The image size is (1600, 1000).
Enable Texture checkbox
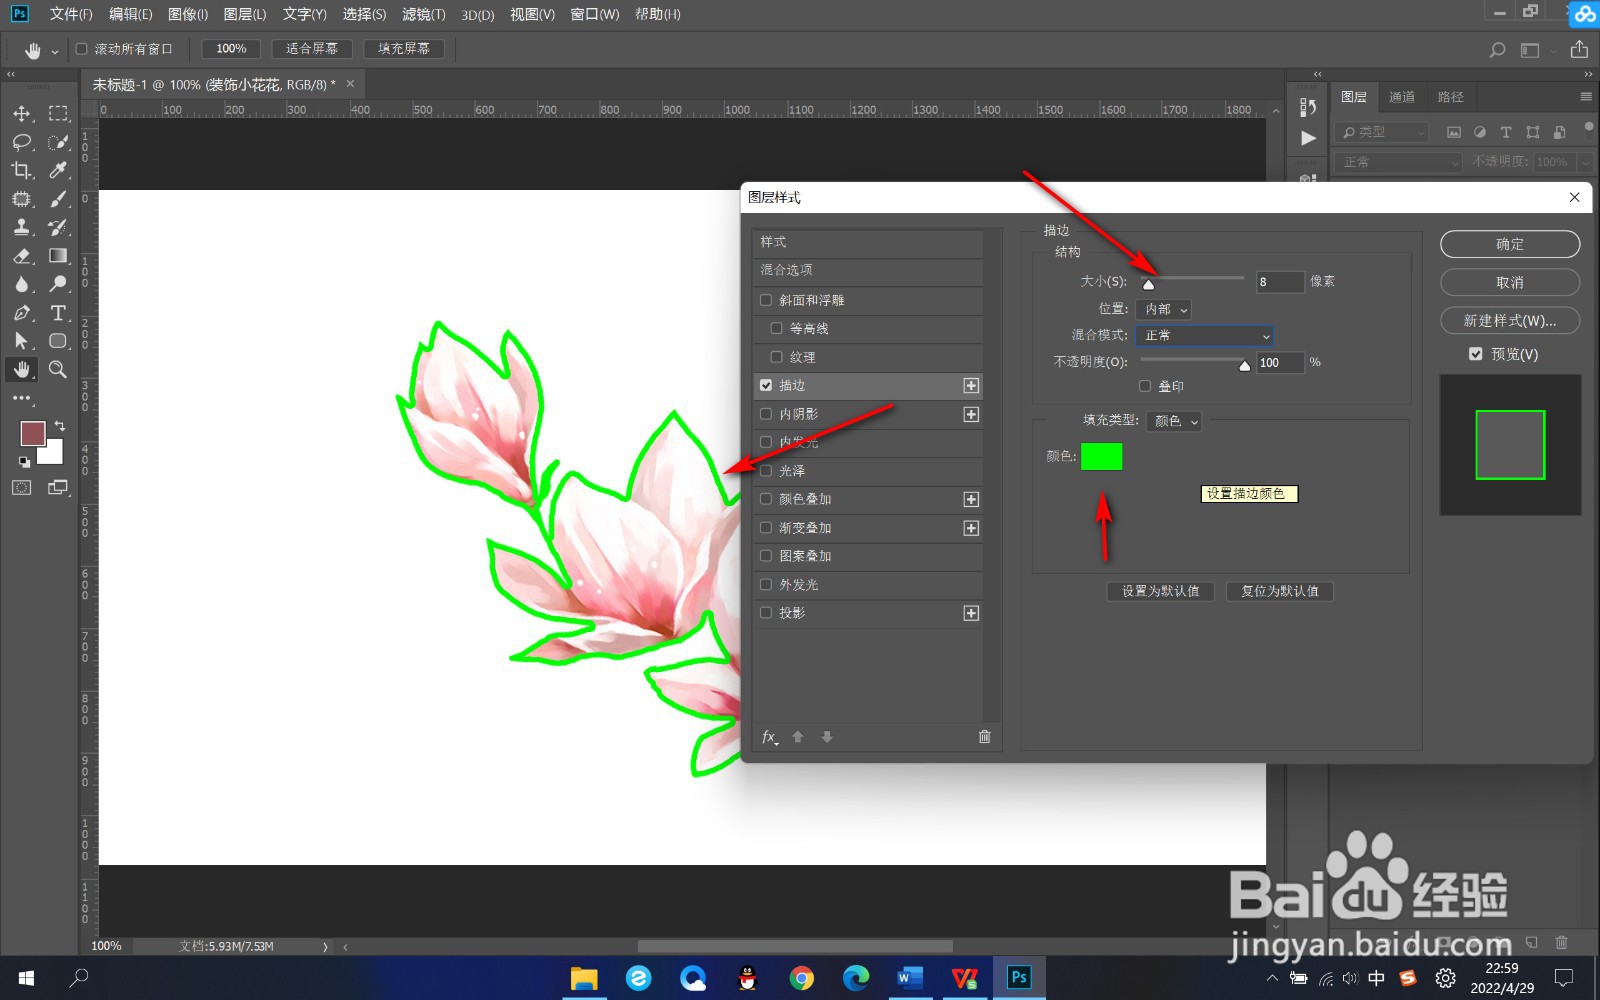pos(776,357)
